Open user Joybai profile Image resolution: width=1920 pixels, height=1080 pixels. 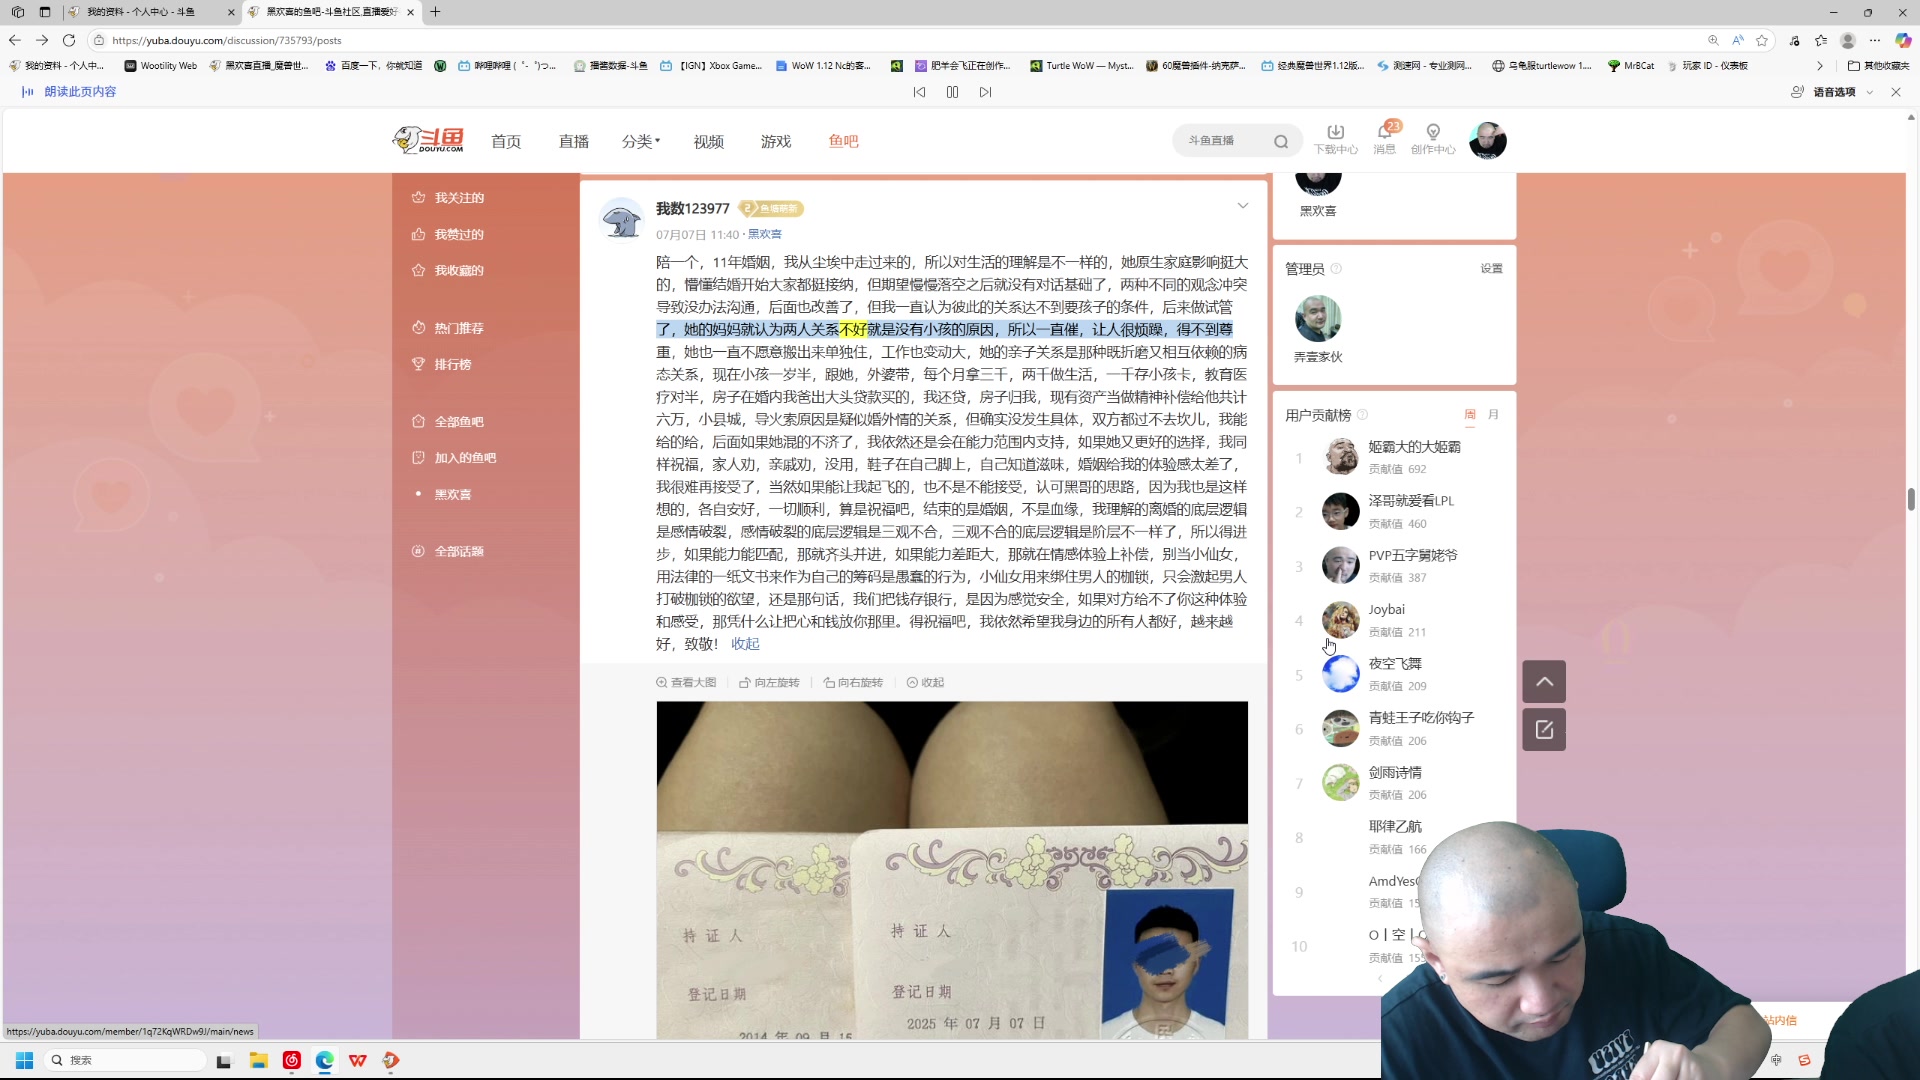point(1386,609)
